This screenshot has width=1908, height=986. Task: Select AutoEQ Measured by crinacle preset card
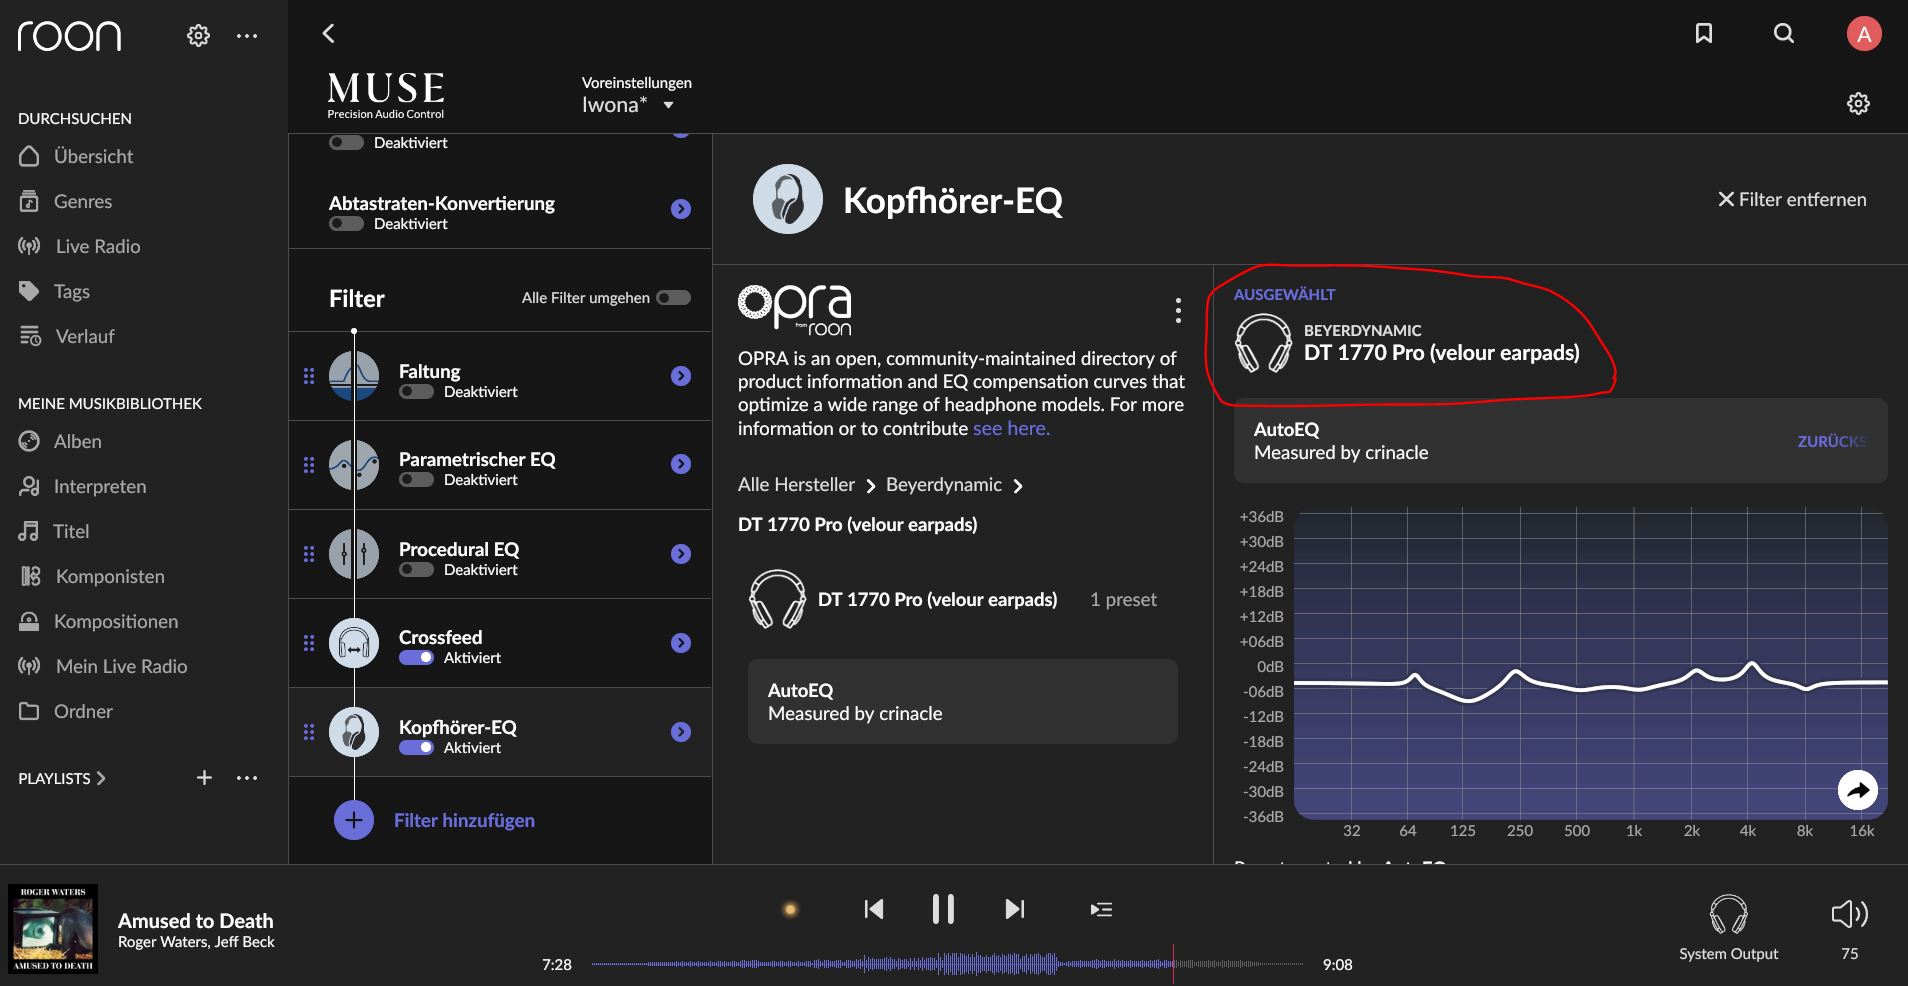pyautogui.click(x=962, y=701)
